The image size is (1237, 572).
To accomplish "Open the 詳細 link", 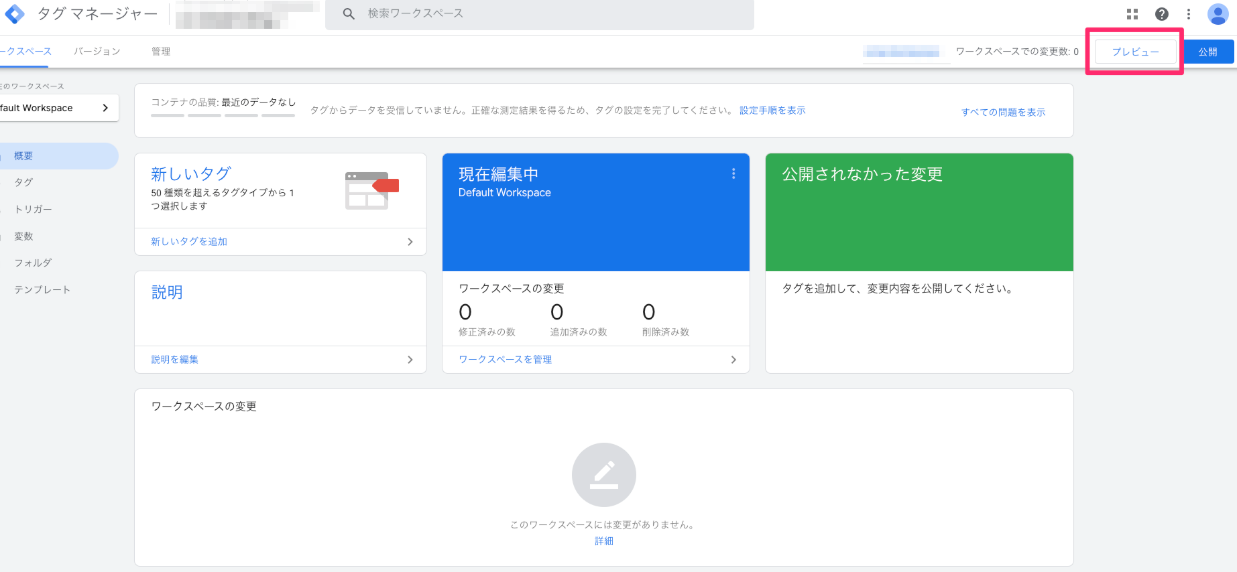I will 604,541.
